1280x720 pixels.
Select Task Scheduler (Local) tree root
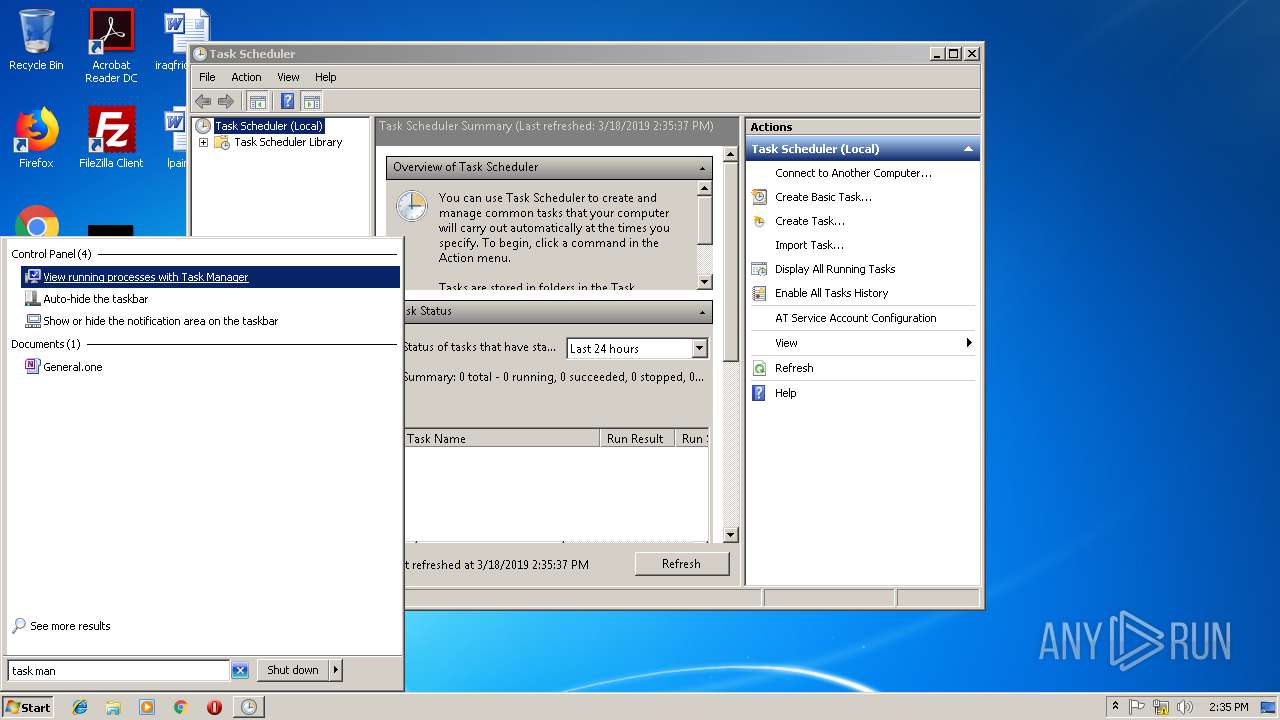(269, 126)
